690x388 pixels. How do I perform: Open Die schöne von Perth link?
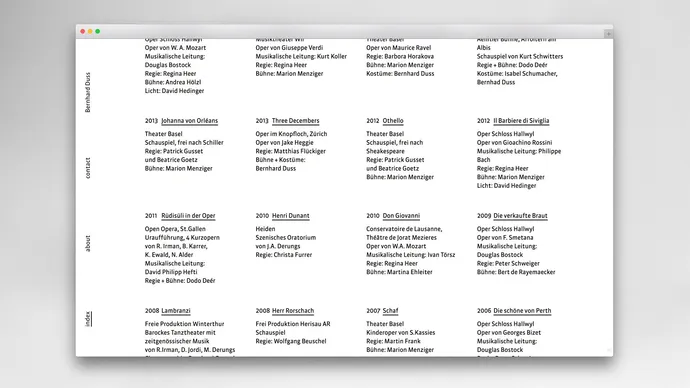[x=522, y=311]
